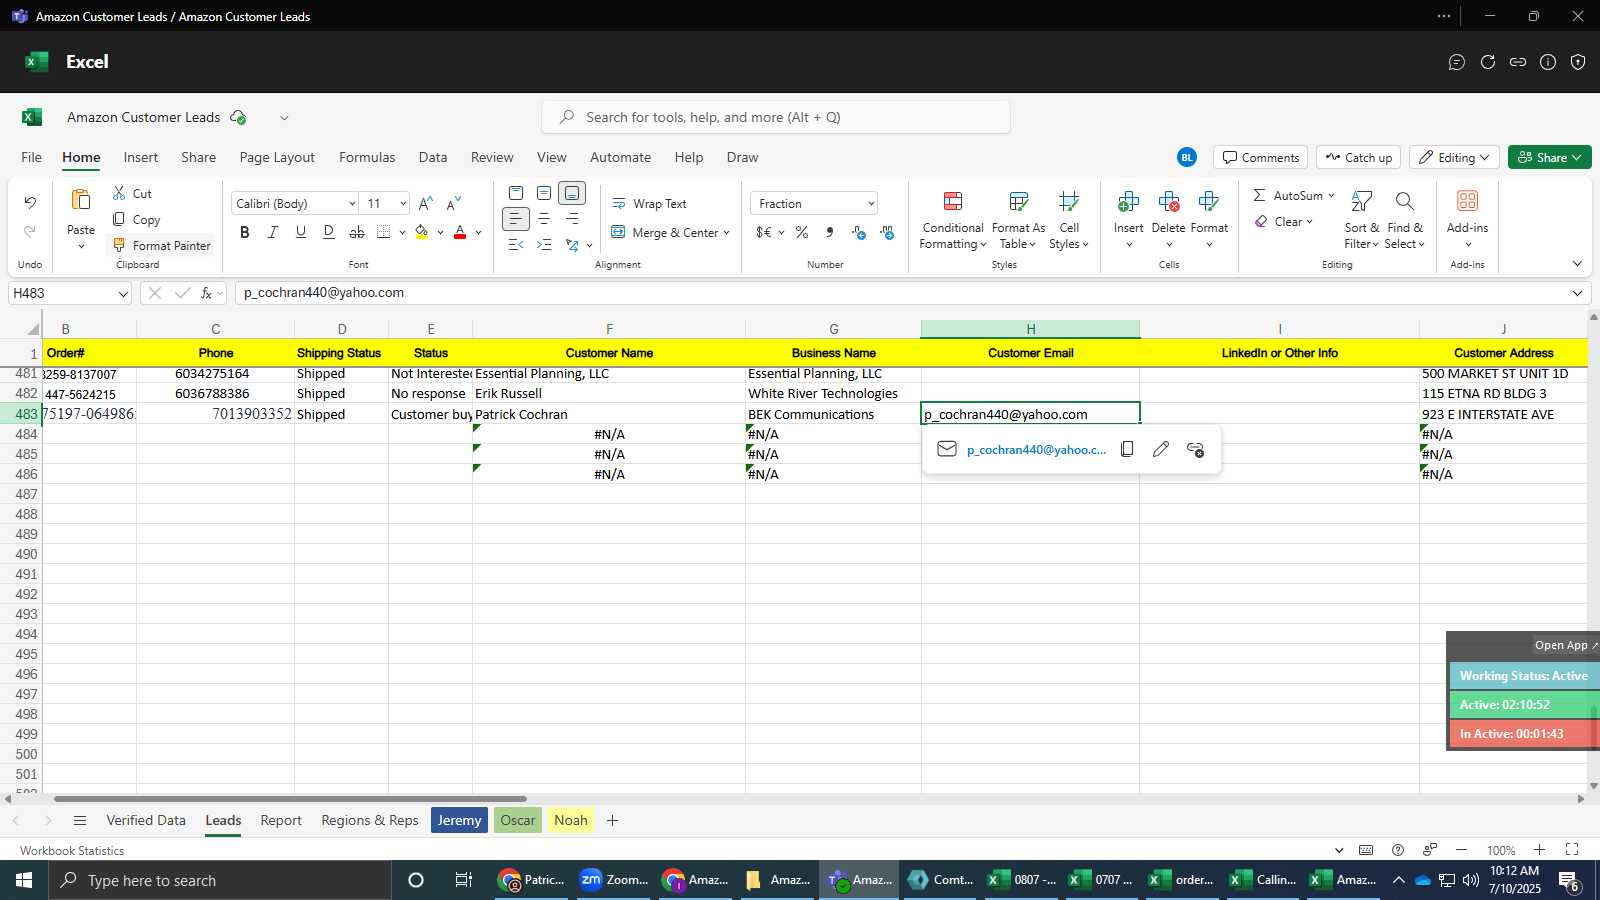
Task: Open Conditional Formatting menu
Action: click(953, 220)
